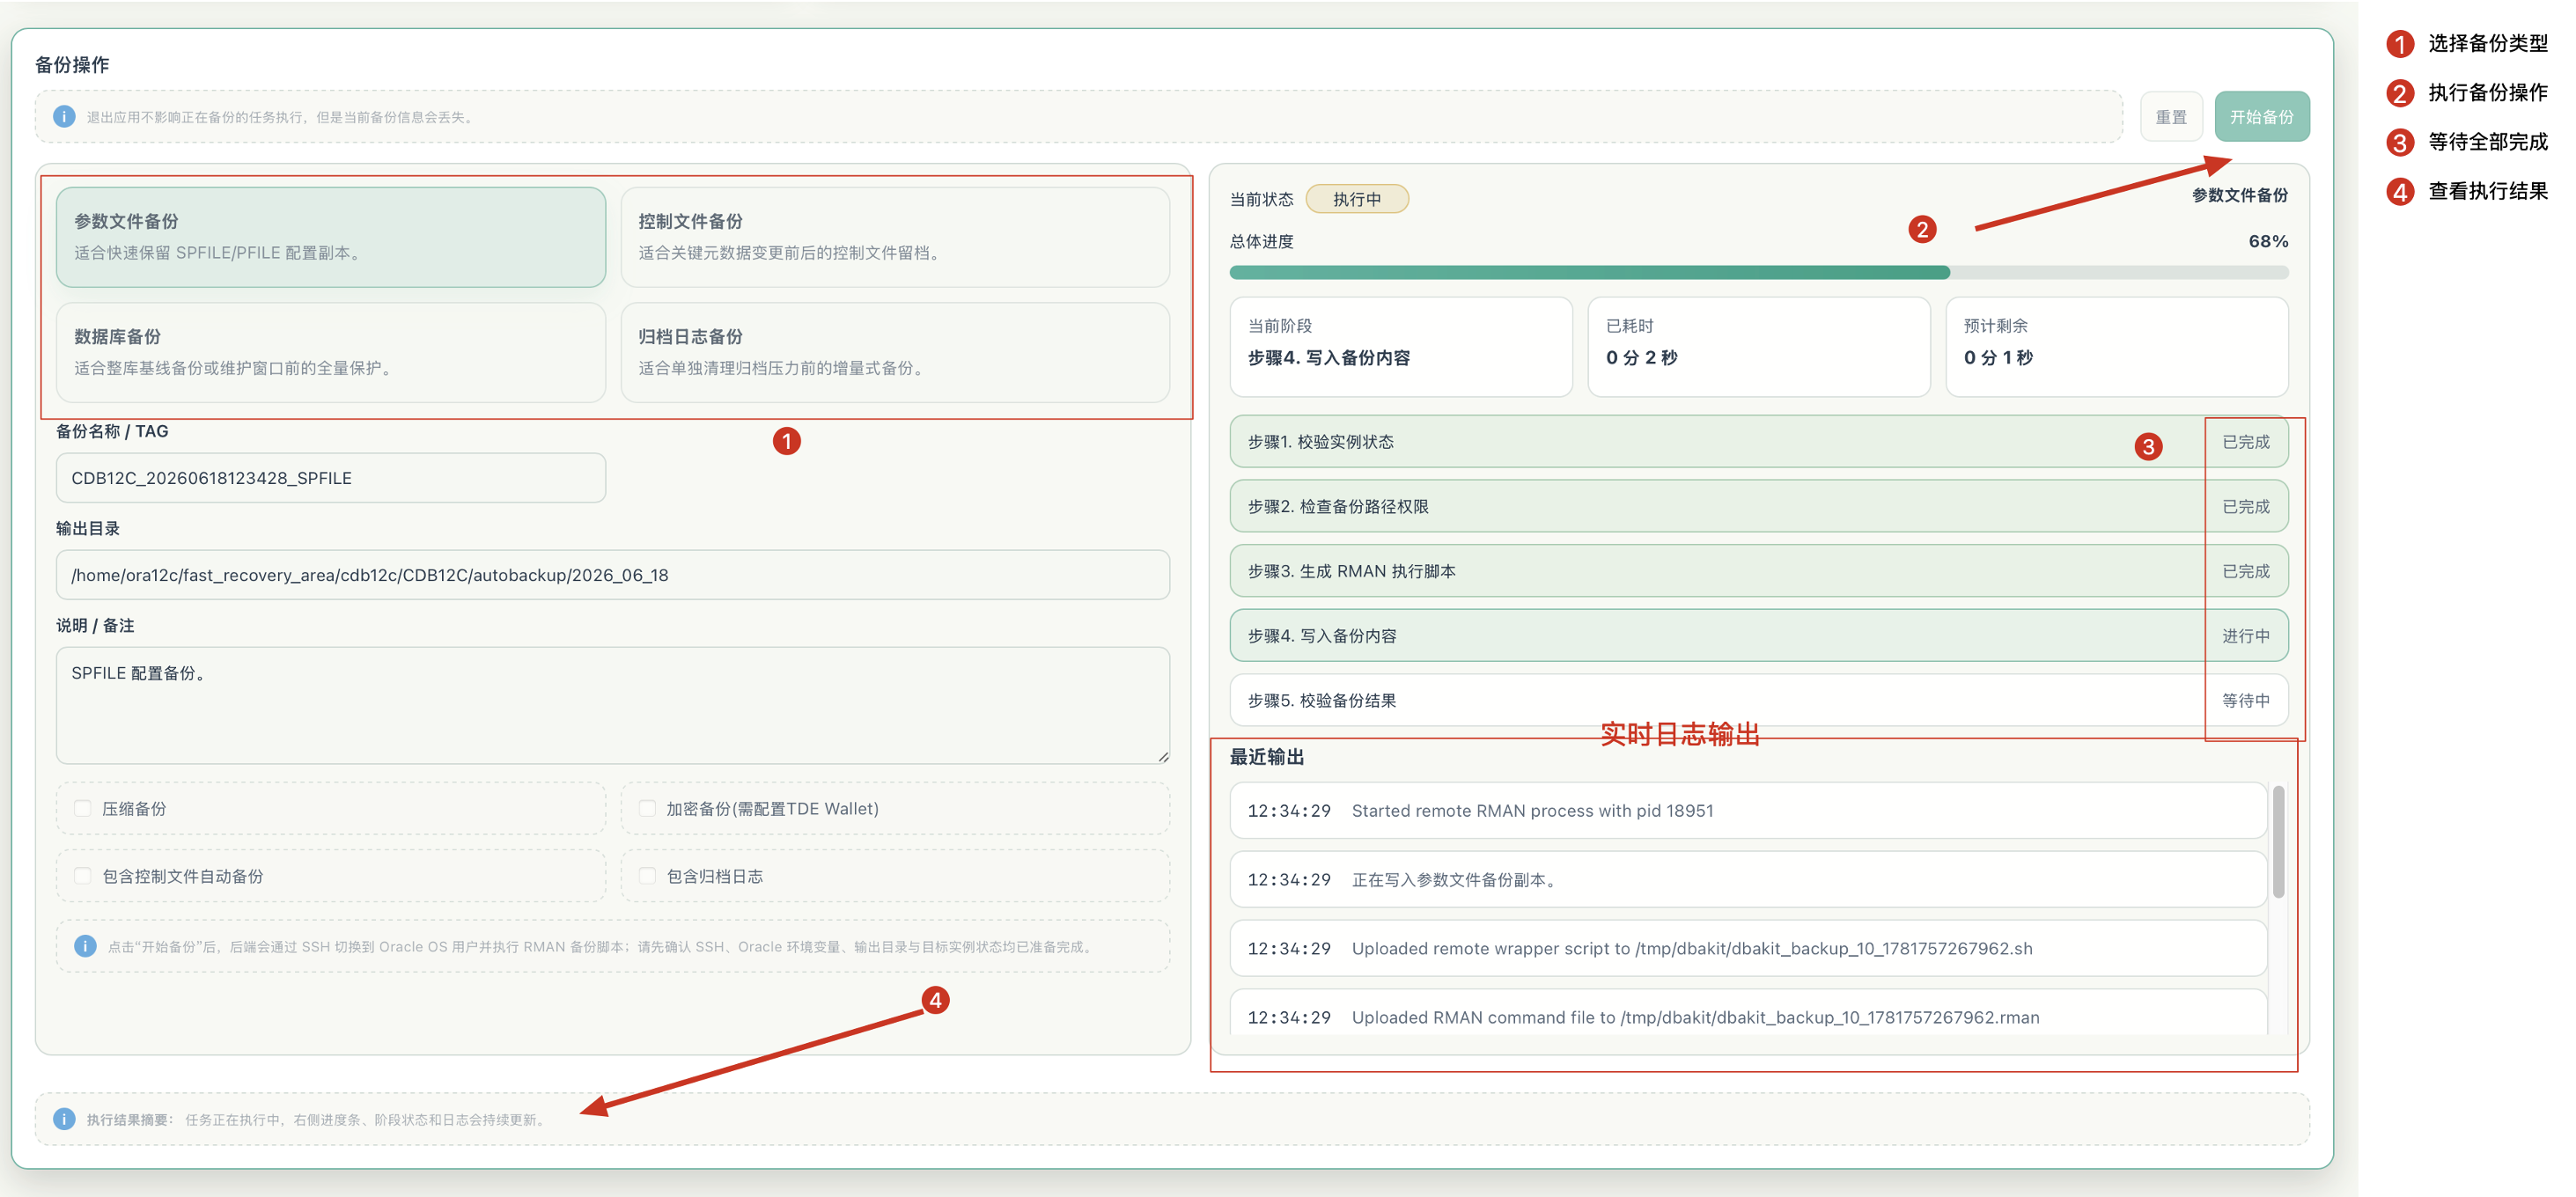
Task: Select step row 步骤2. 检查备份路径权限
Action: [1759, 506]
